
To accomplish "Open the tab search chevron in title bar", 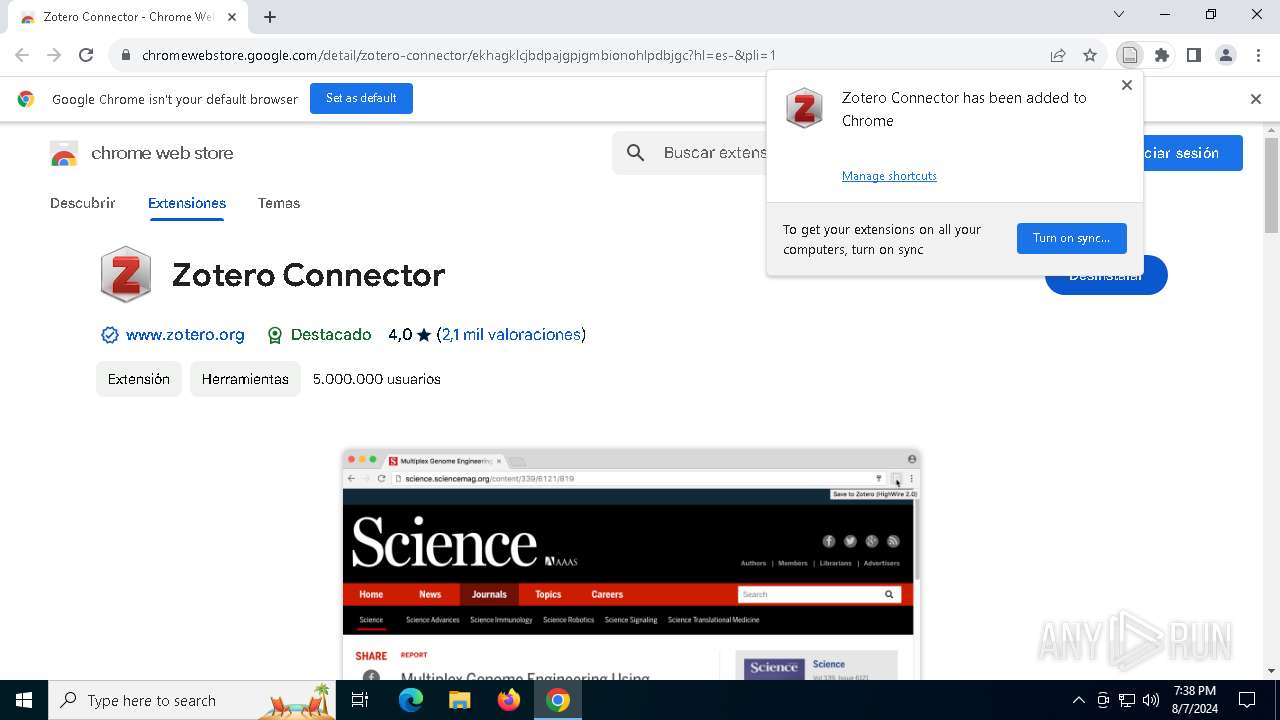I will pos(1119,14).
